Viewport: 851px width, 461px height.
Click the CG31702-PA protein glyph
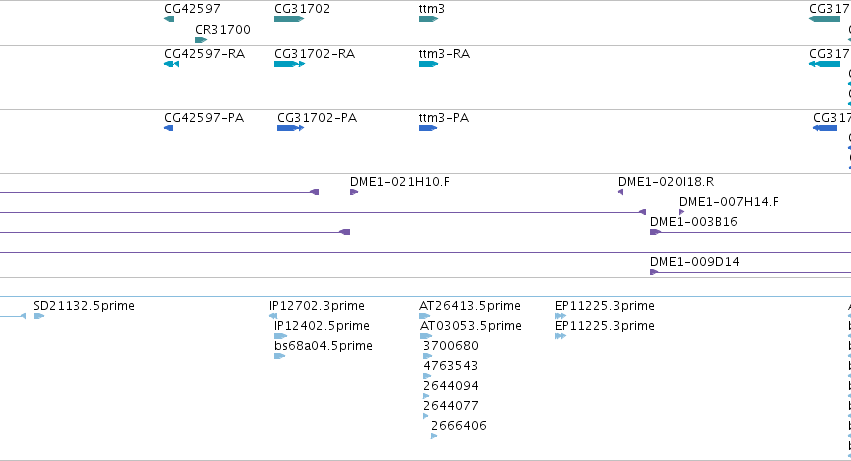point(290,128)
